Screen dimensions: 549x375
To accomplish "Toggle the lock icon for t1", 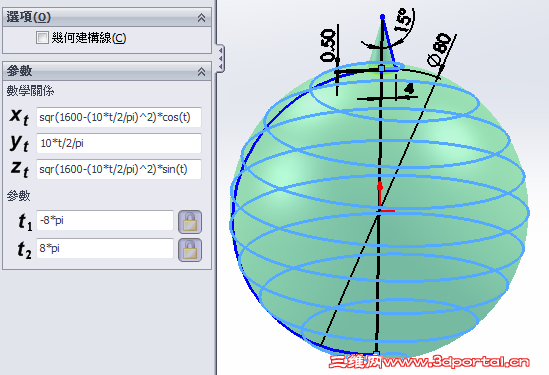I will 190,222.
